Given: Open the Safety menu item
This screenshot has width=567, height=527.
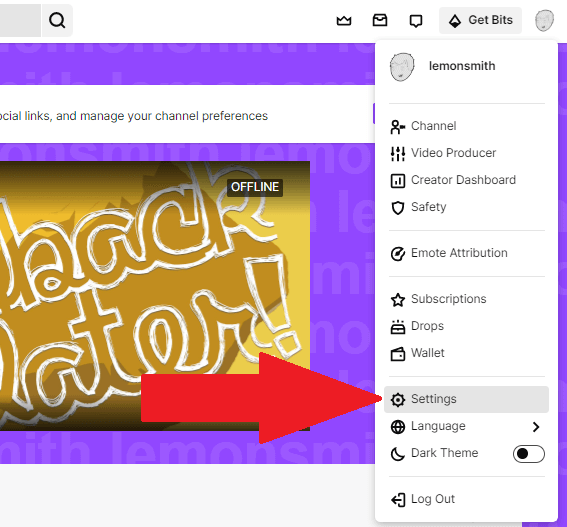Looking at the screenshot, I should click(466, 207).
